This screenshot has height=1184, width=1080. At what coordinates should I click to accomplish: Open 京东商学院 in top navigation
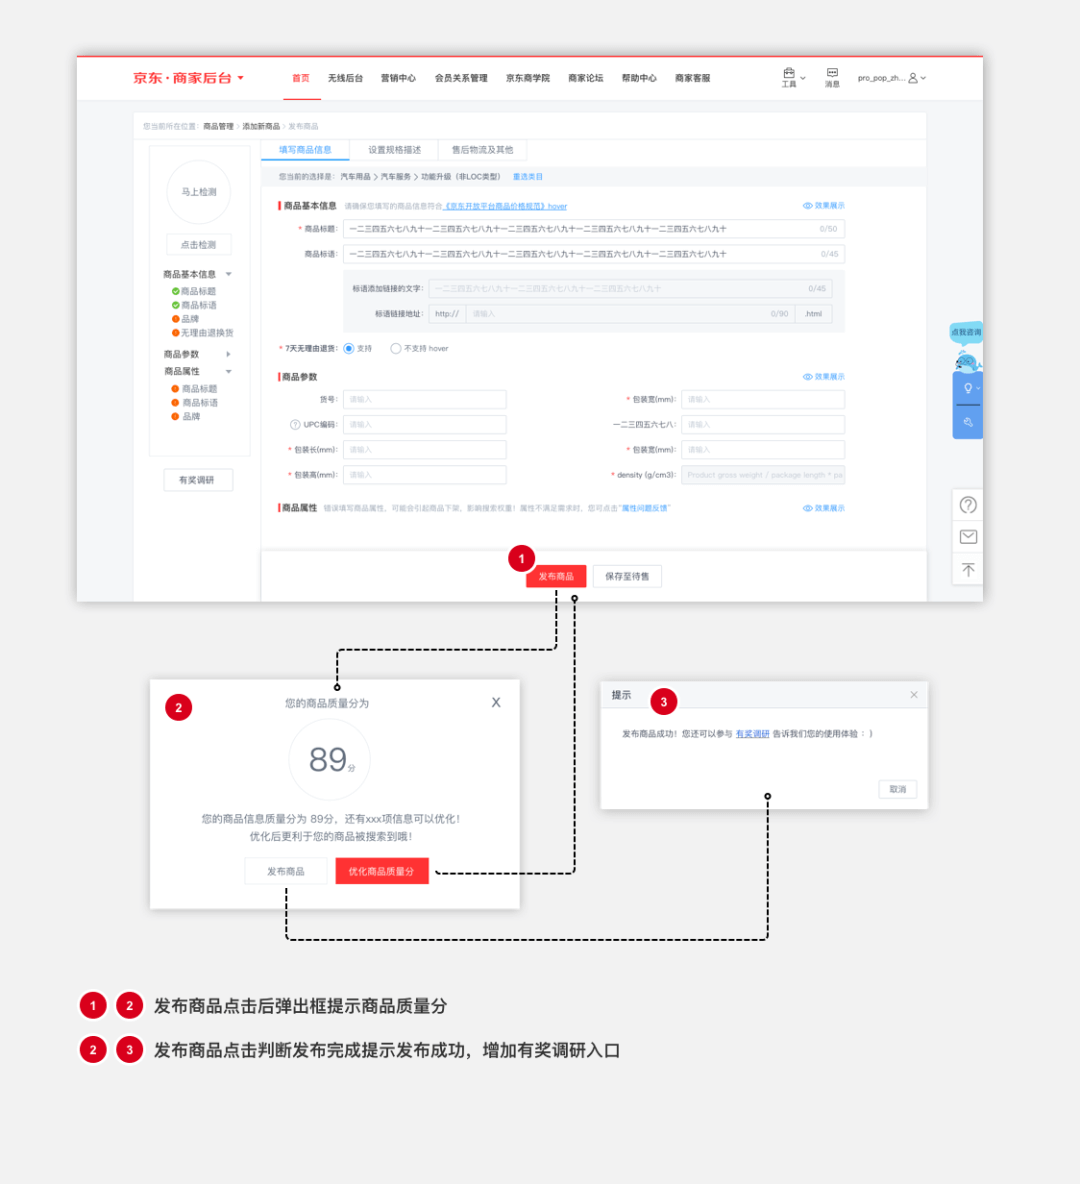pos(528,78)
